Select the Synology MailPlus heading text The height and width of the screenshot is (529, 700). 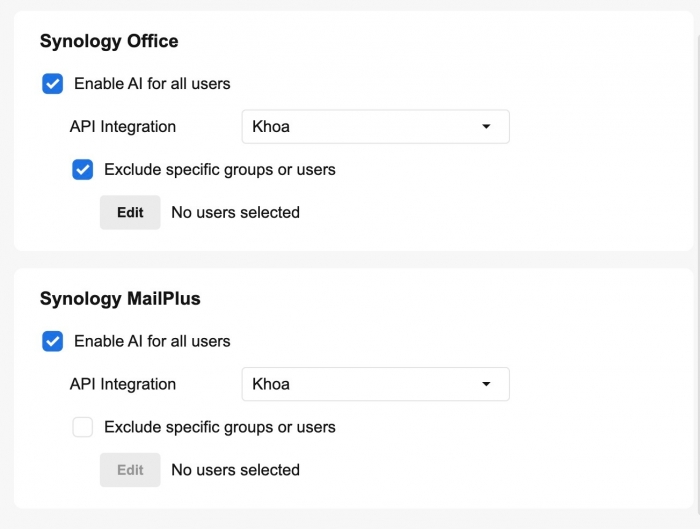point(120,299)
